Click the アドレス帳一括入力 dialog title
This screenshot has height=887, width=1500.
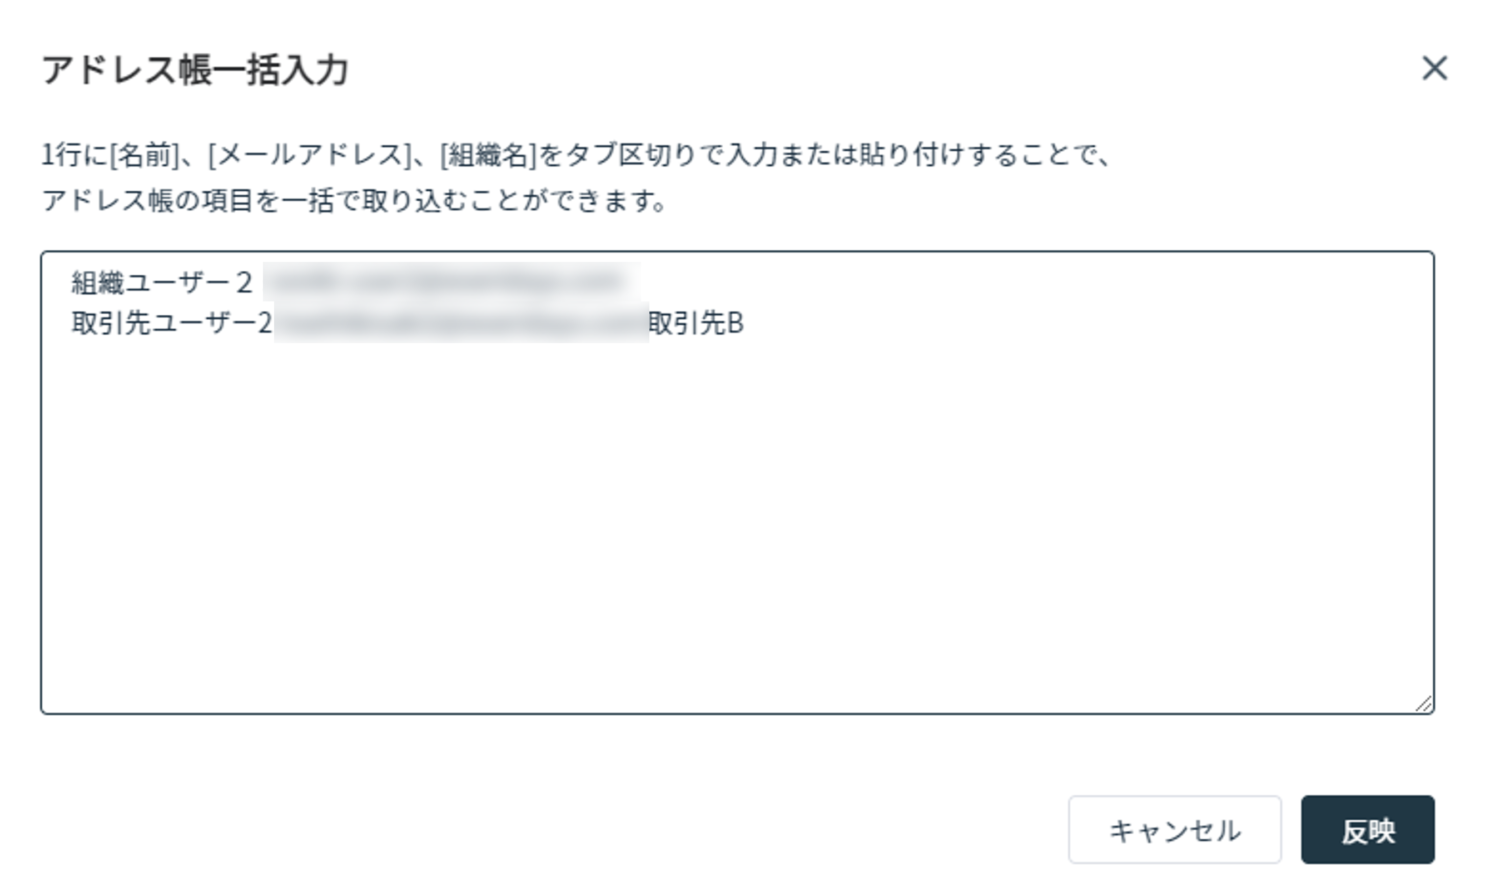tap(195, 70)
